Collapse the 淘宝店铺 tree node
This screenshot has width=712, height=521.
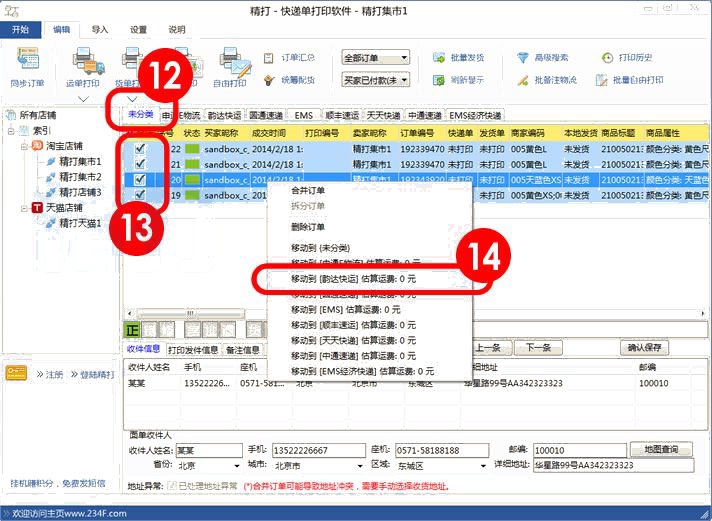[x=22, y=145]
